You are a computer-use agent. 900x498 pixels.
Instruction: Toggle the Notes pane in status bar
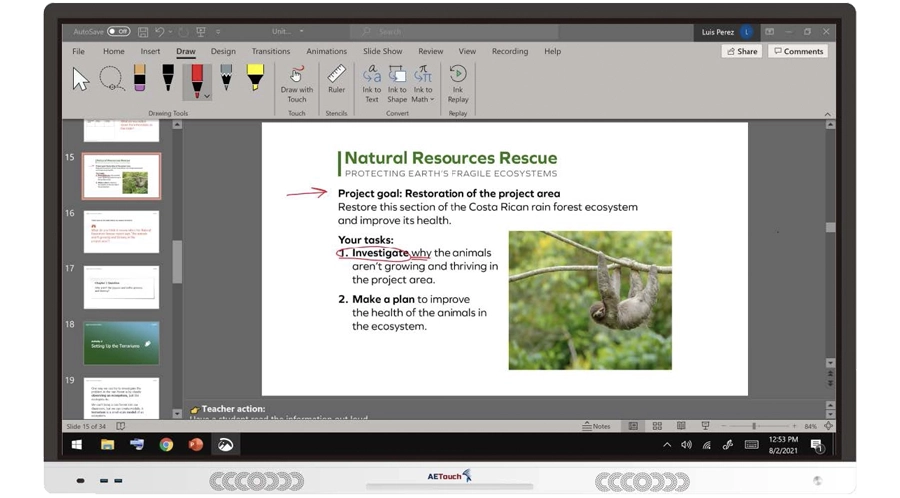pos(596,426)
